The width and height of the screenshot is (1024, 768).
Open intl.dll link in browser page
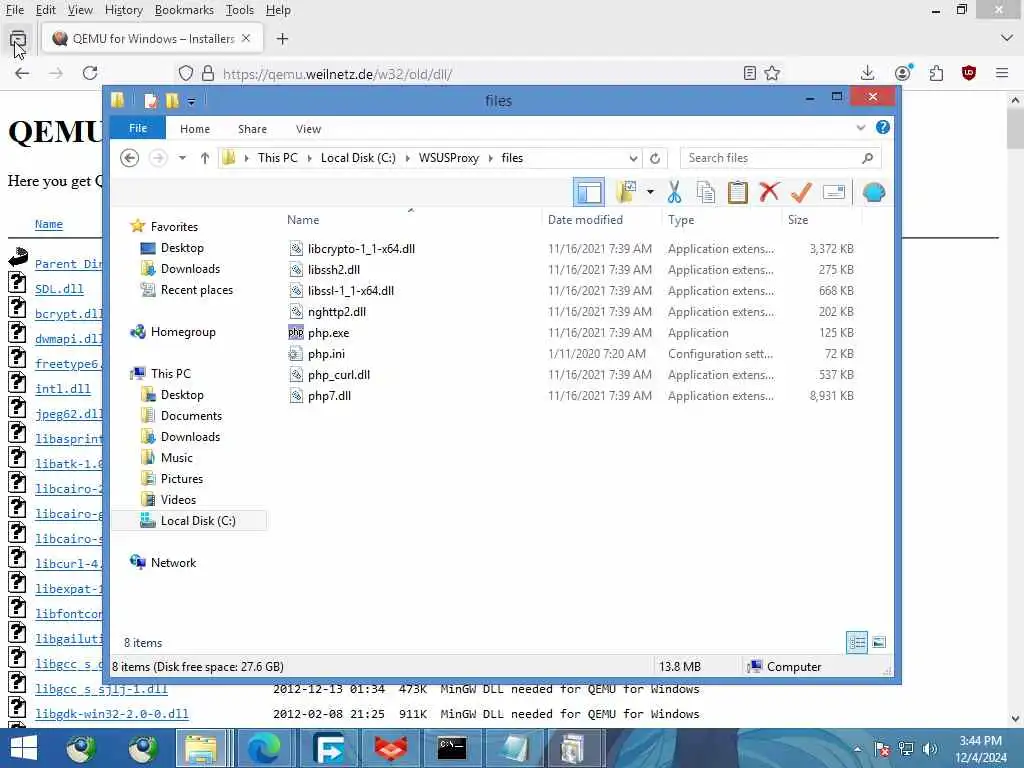63,389
